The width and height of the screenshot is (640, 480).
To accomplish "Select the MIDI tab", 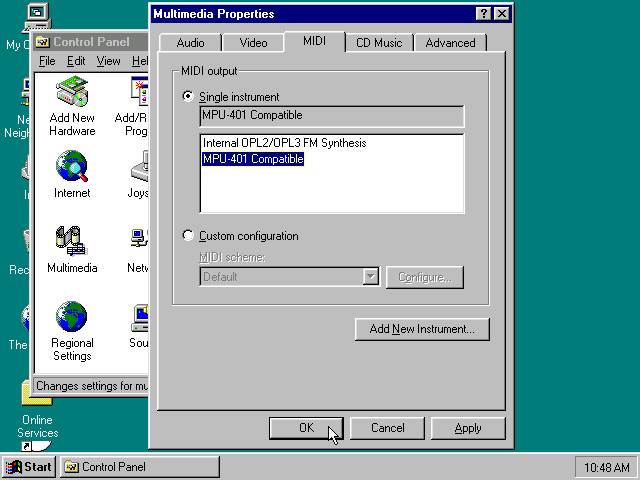I will [x=314, y=41].
